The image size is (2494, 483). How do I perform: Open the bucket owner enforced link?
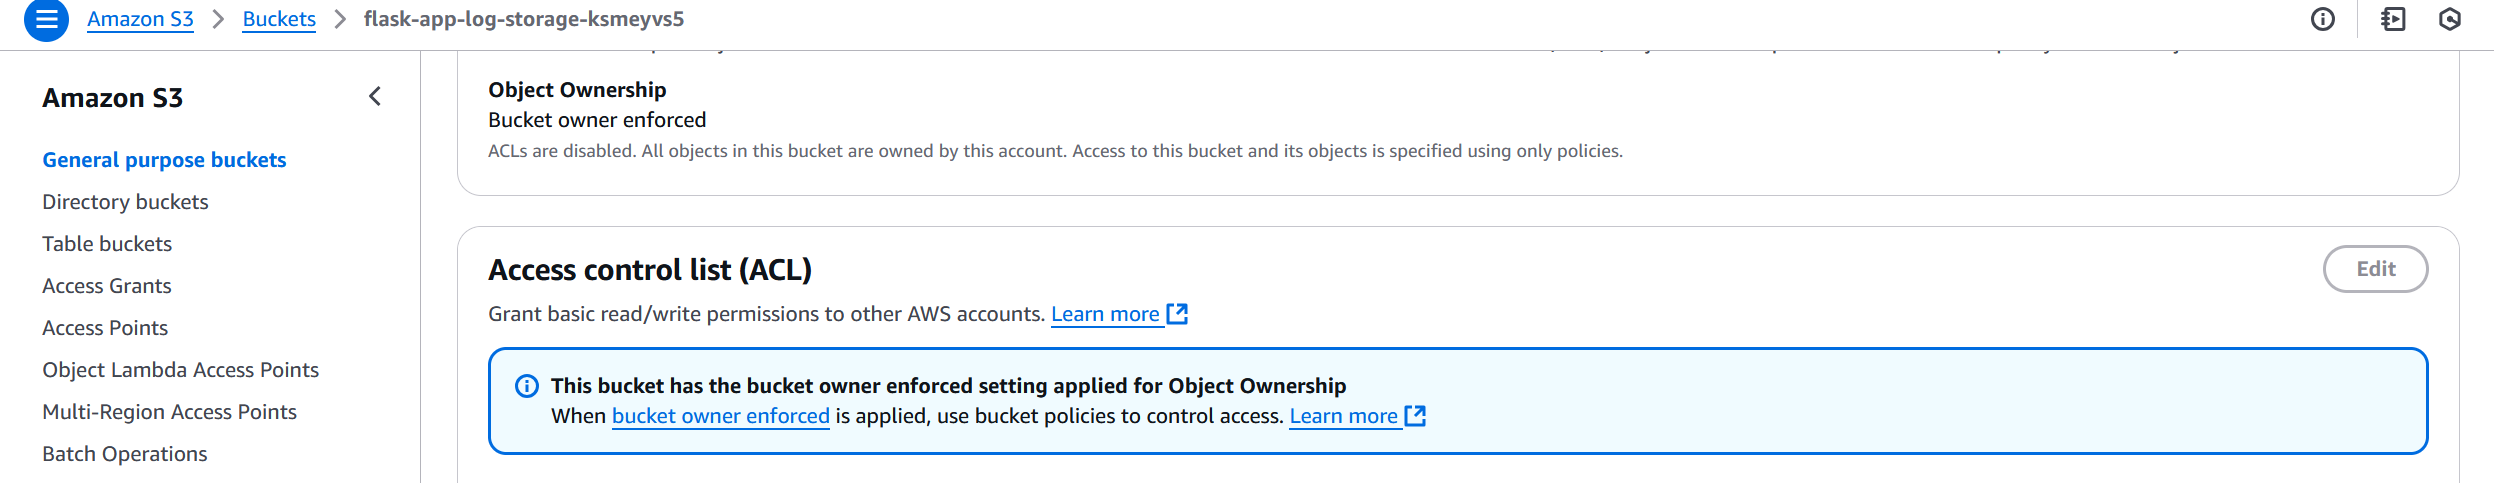(x=720, y=416)
